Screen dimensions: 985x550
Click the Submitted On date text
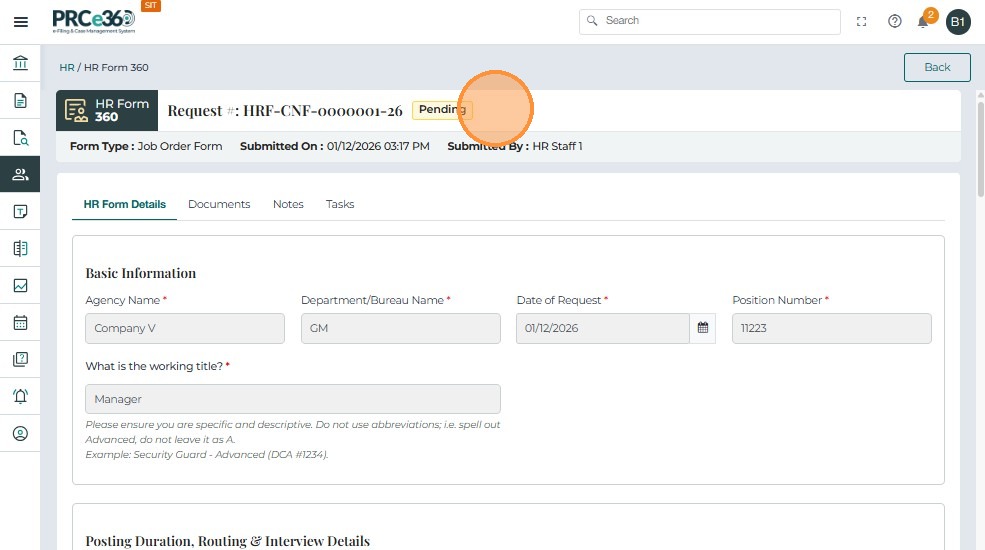(335, 146)
